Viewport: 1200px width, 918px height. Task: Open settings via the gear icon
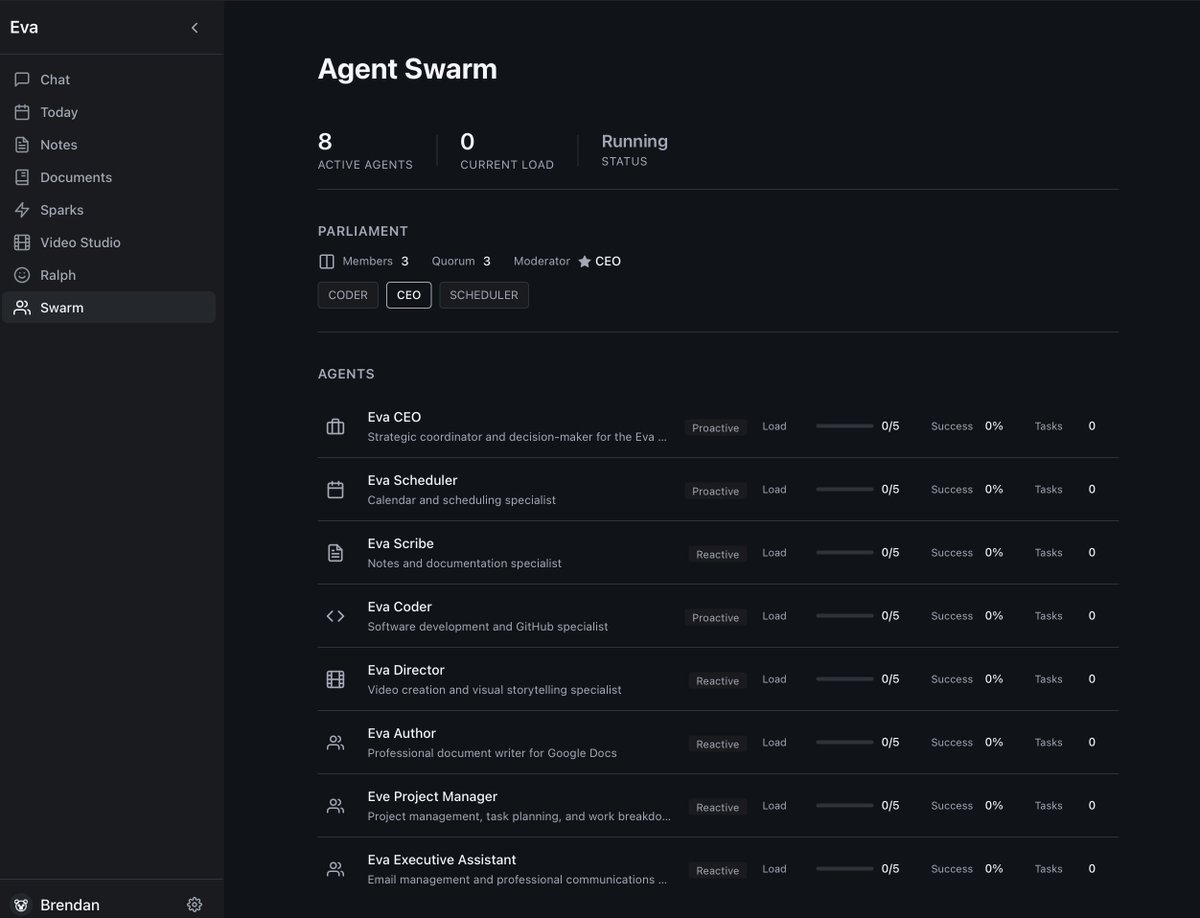[x=195, y=904]
